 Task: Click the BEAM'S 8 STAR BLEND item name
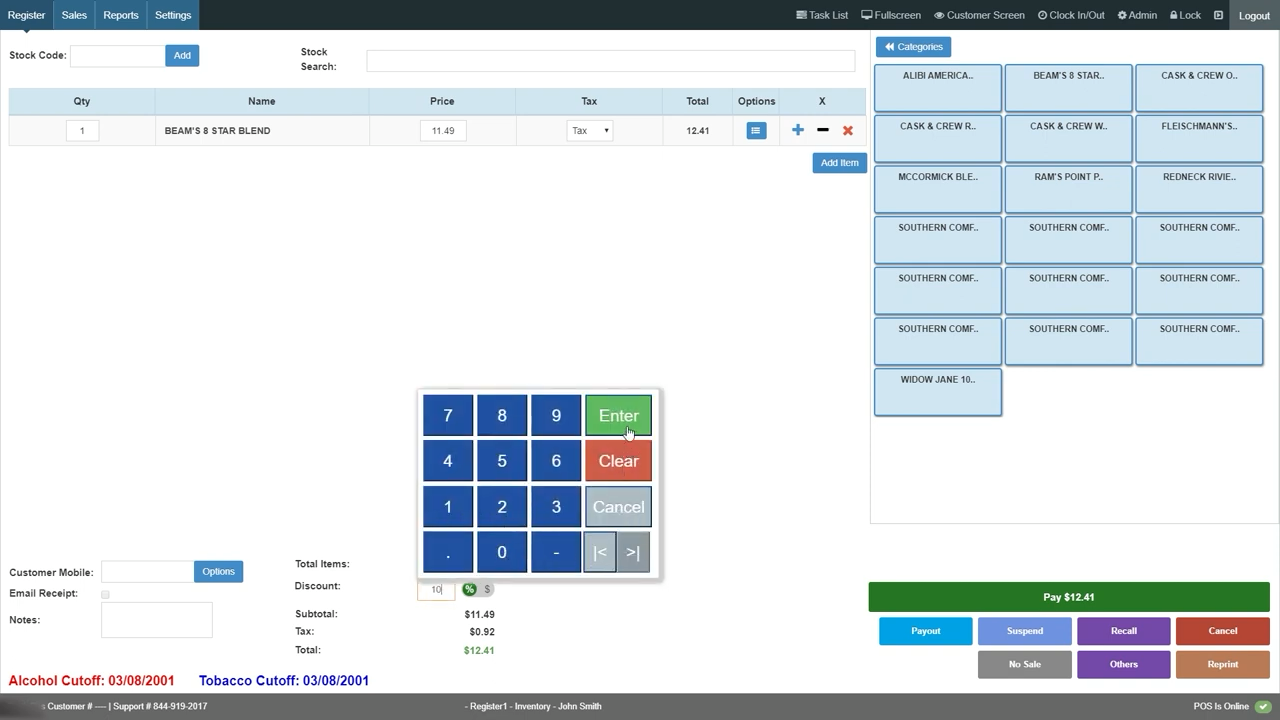point(217,131)
